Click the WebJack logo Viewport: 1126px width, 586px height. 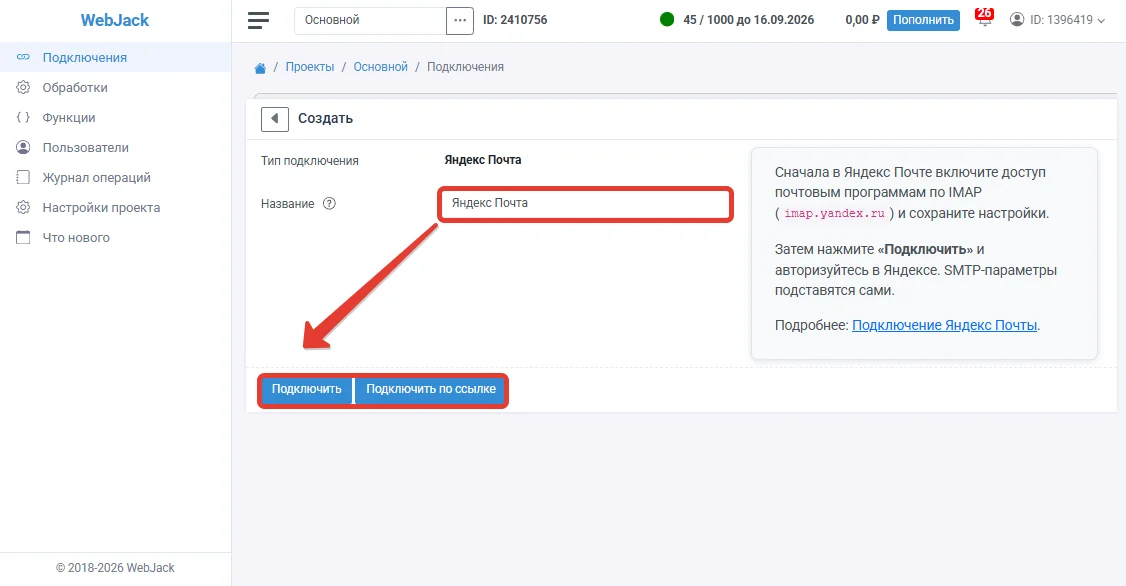coord(115,20)
